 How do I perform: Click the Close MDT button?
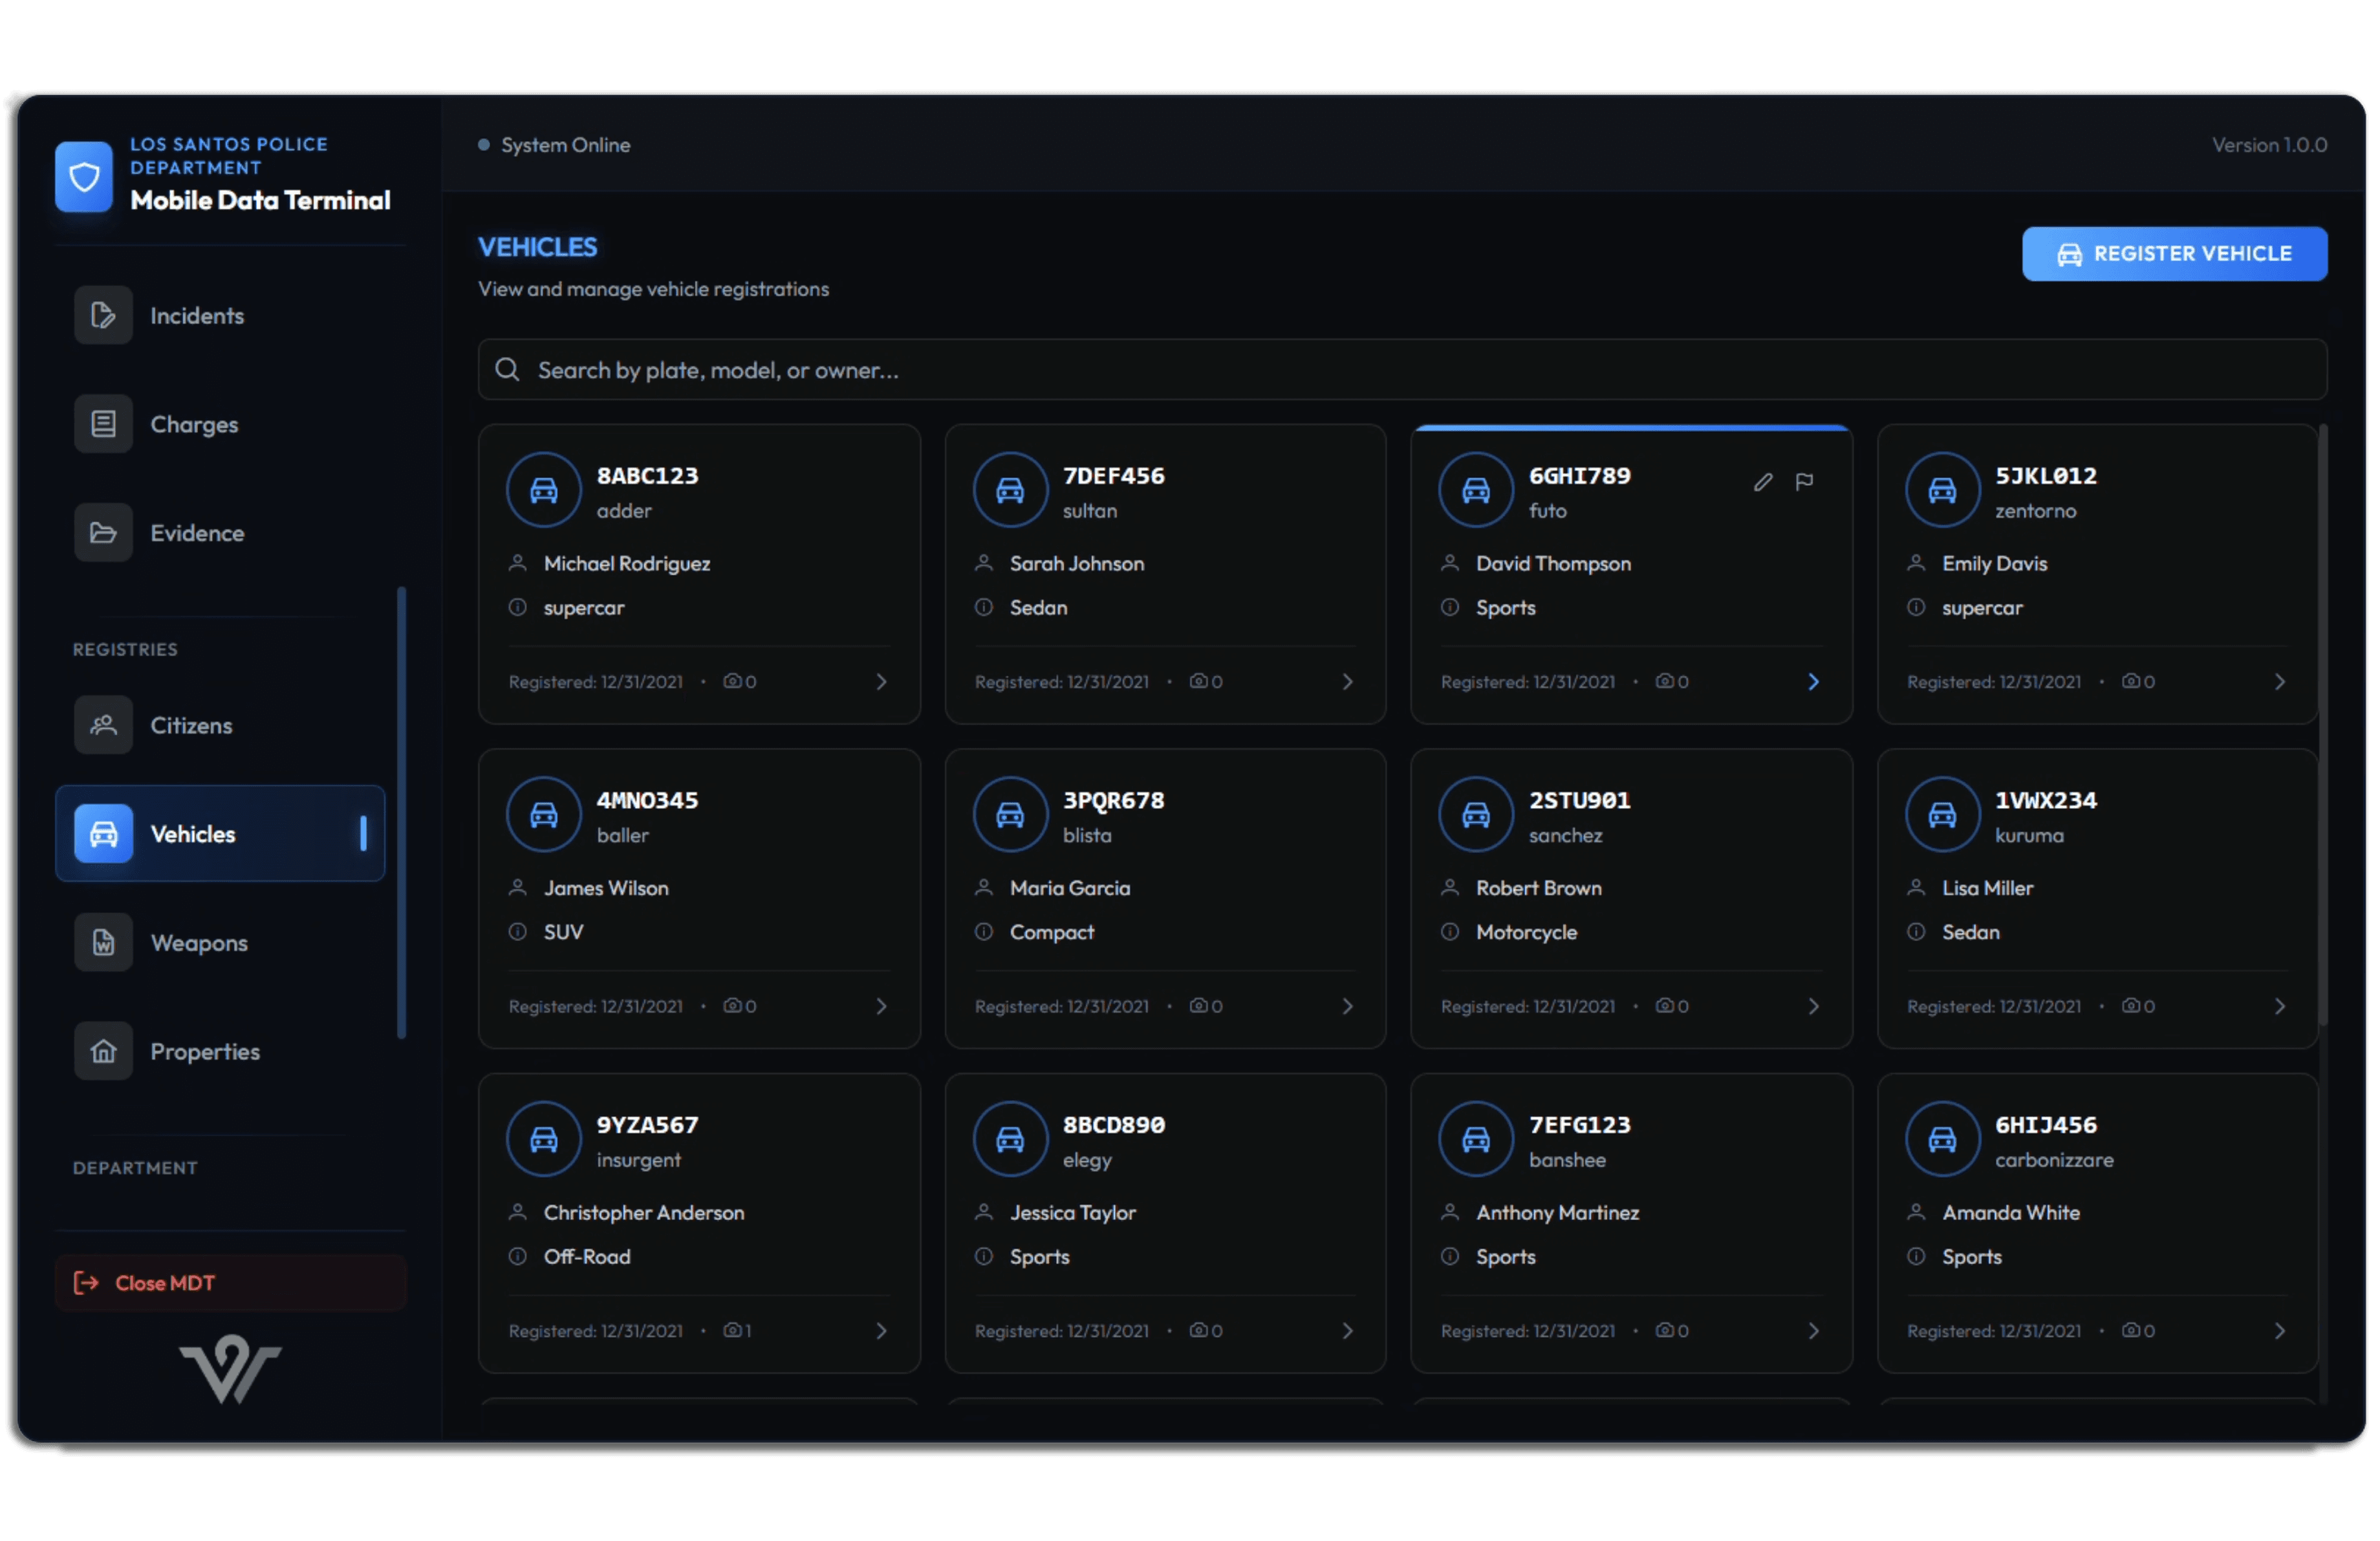point(231,1283)
